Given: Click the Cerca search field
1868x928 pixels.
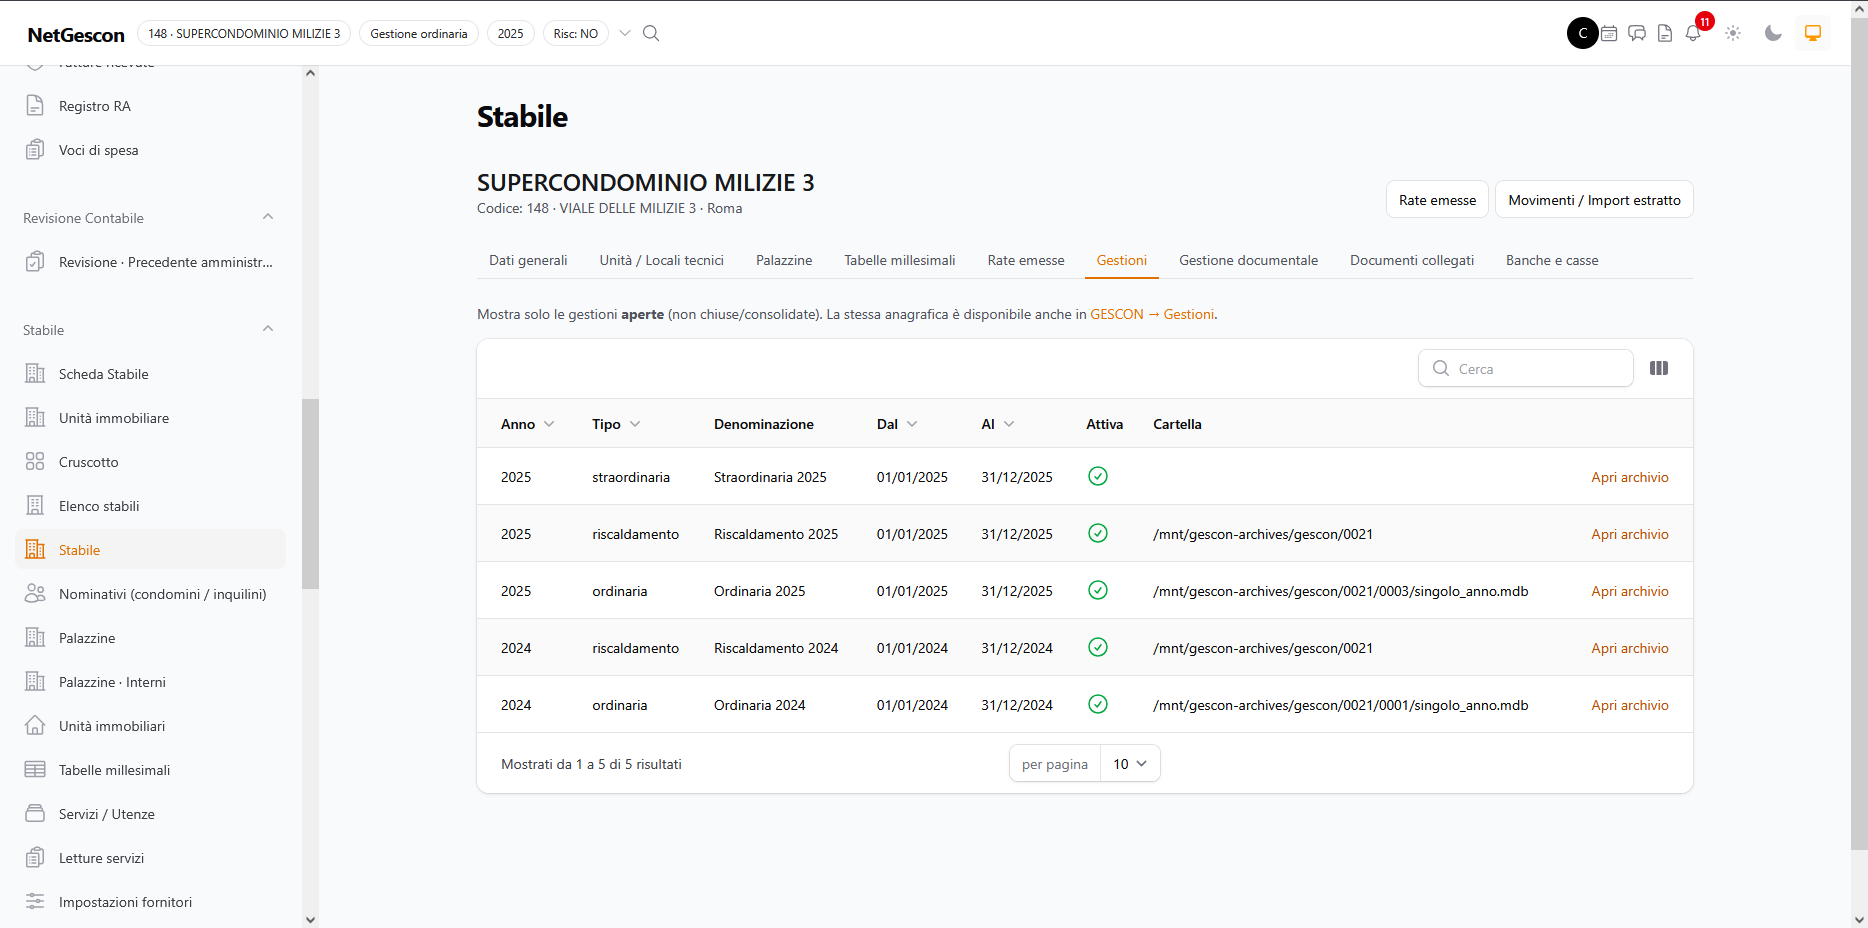Looking at the screenshot, I should tap(1526, 368).
